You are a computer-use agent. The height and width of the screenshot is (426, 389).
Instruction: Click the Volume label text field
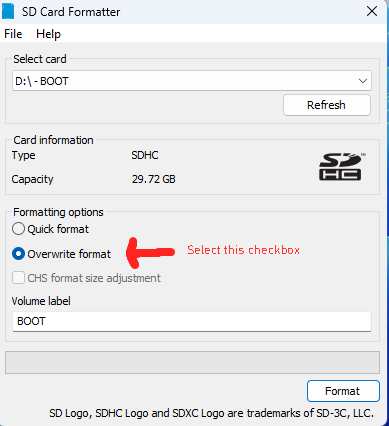coord(192,321)
